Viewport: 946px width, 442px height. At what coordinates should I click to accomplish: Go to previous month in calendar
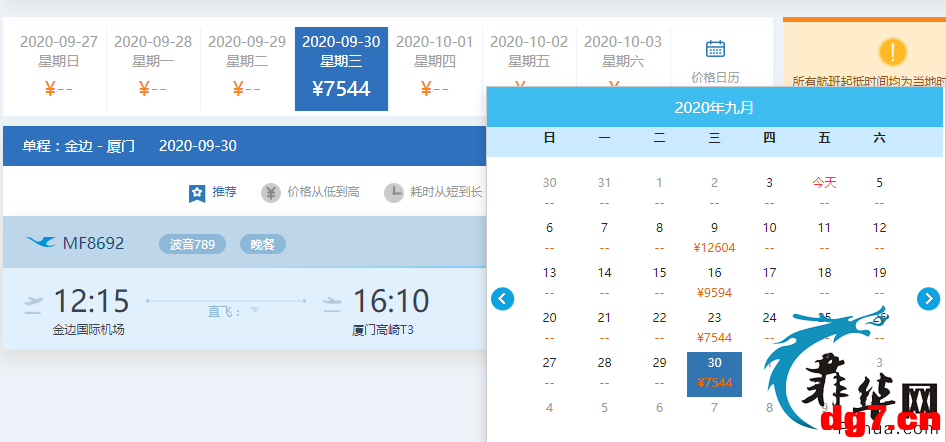(503, 298)
